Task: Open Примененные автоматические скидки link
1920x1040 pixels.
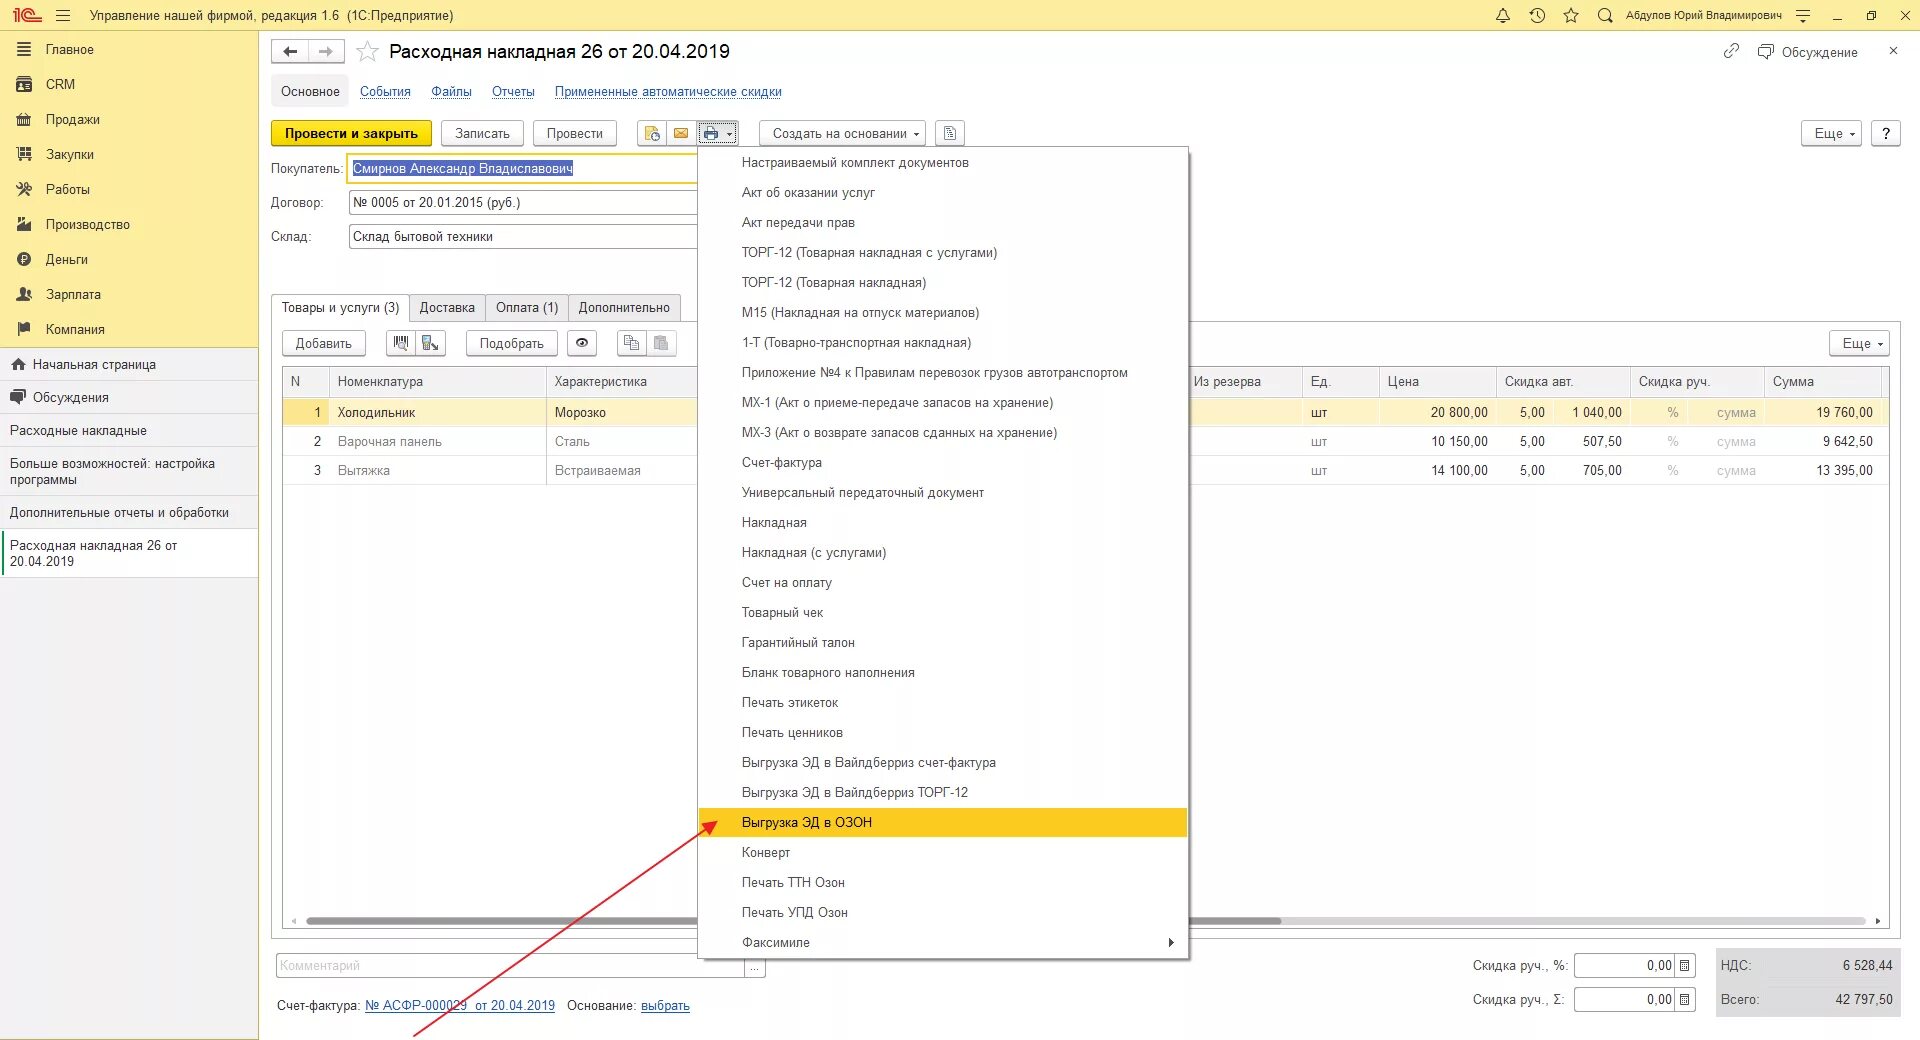Action: (x=668, y=91)
